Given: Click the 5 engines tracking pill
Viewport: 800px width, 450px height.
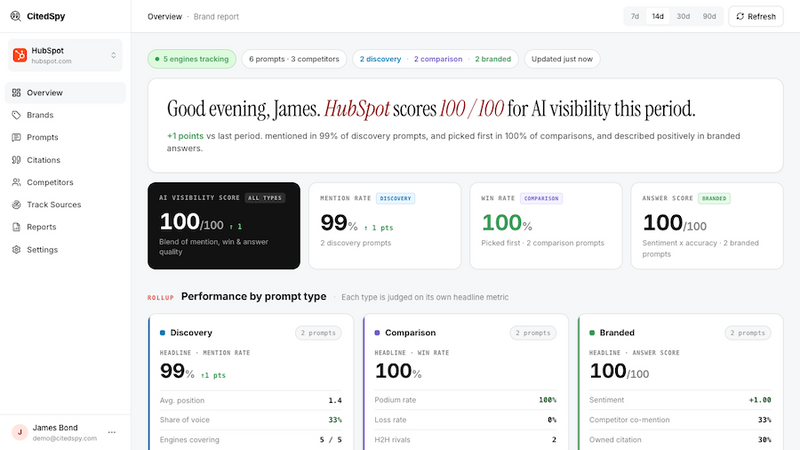Looking at the screenshot, I should 192,59.
